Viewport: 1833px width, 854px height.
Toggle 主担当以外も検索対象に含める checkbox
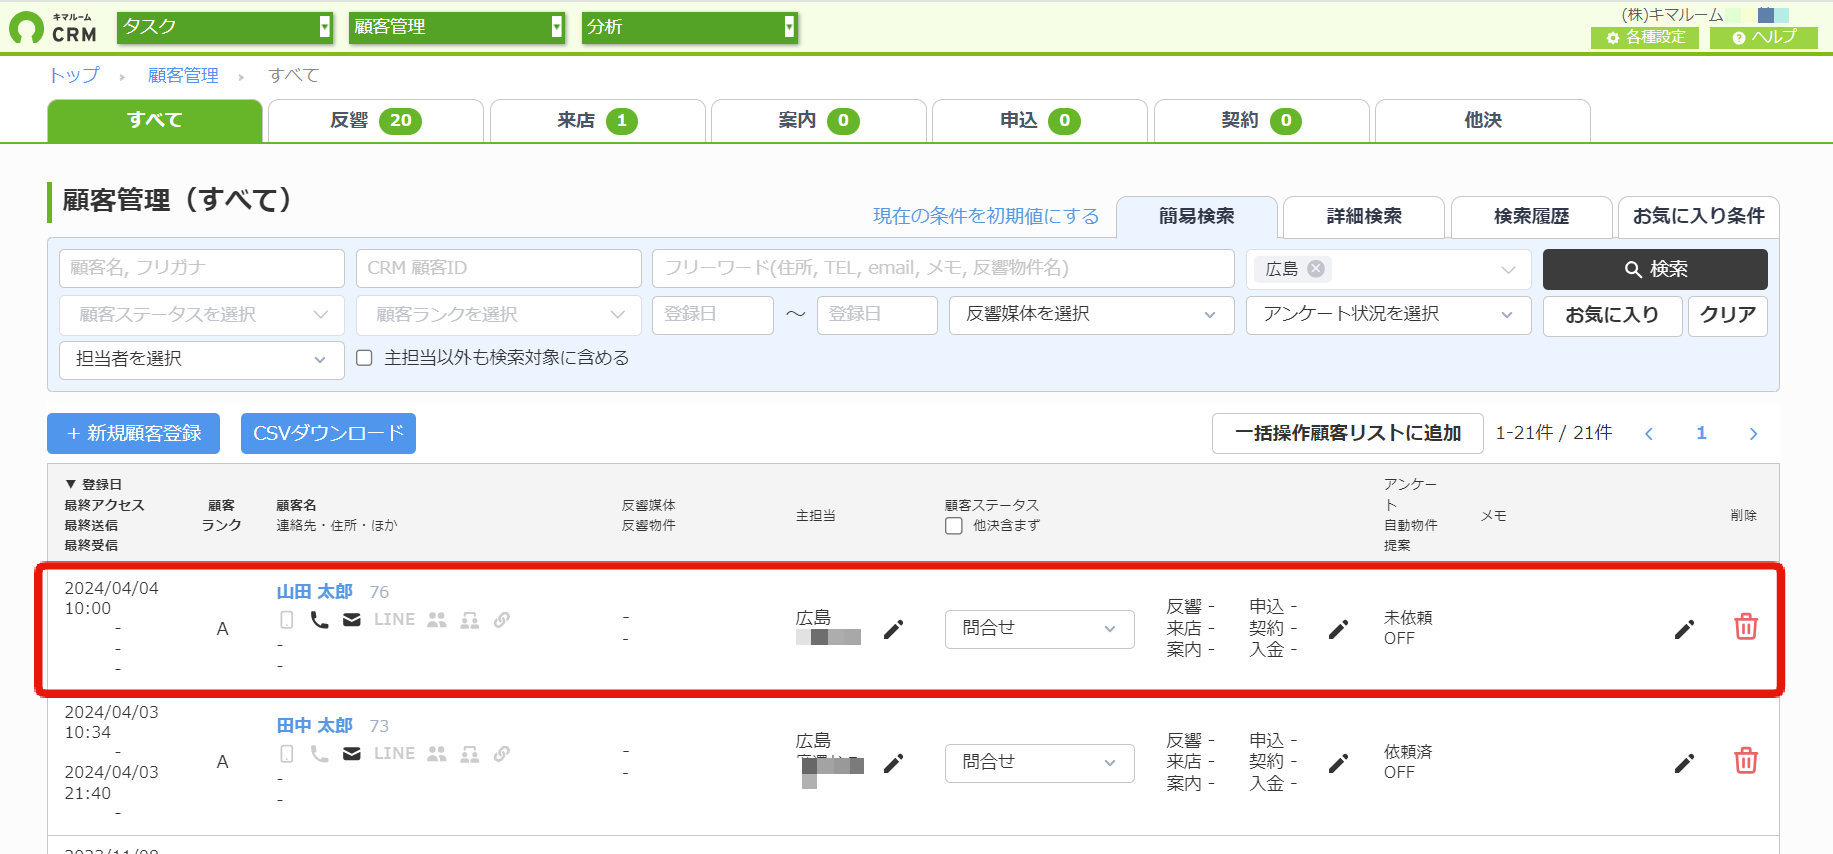coord(365,358)
